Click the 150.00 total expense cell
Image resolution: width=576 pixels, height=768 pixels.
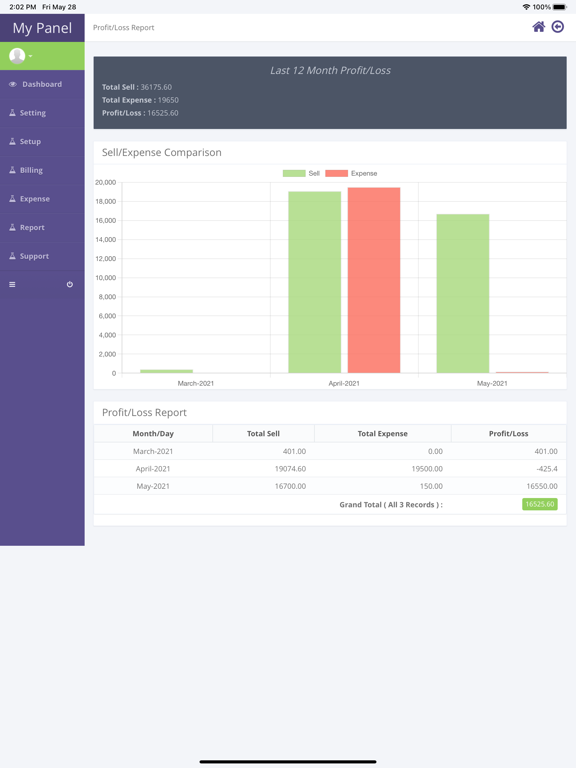tap(431, 486)
